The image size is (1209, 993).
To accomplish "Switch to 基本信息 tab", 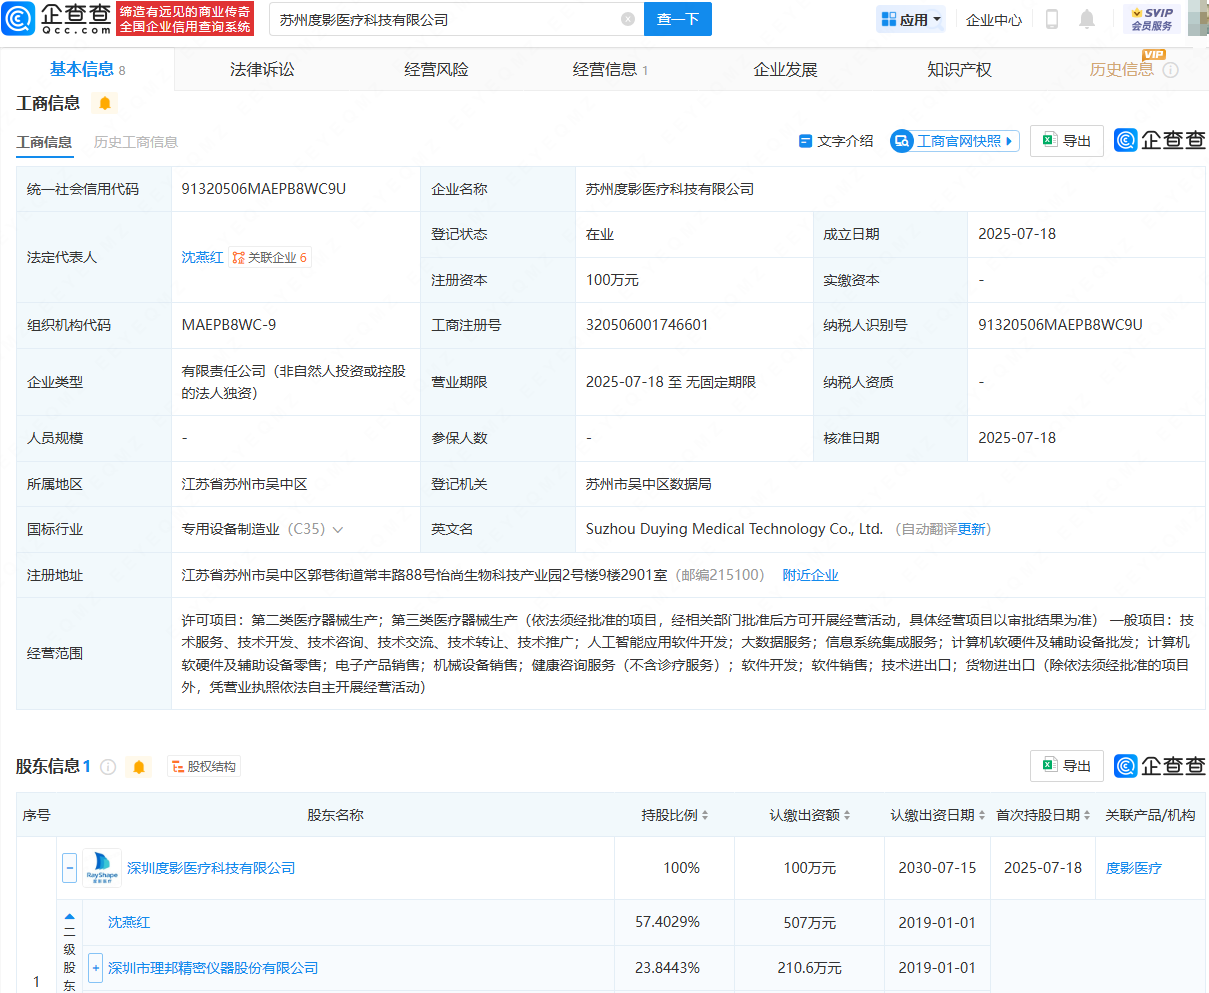I will pyautogui.click(x=88, y=69).
